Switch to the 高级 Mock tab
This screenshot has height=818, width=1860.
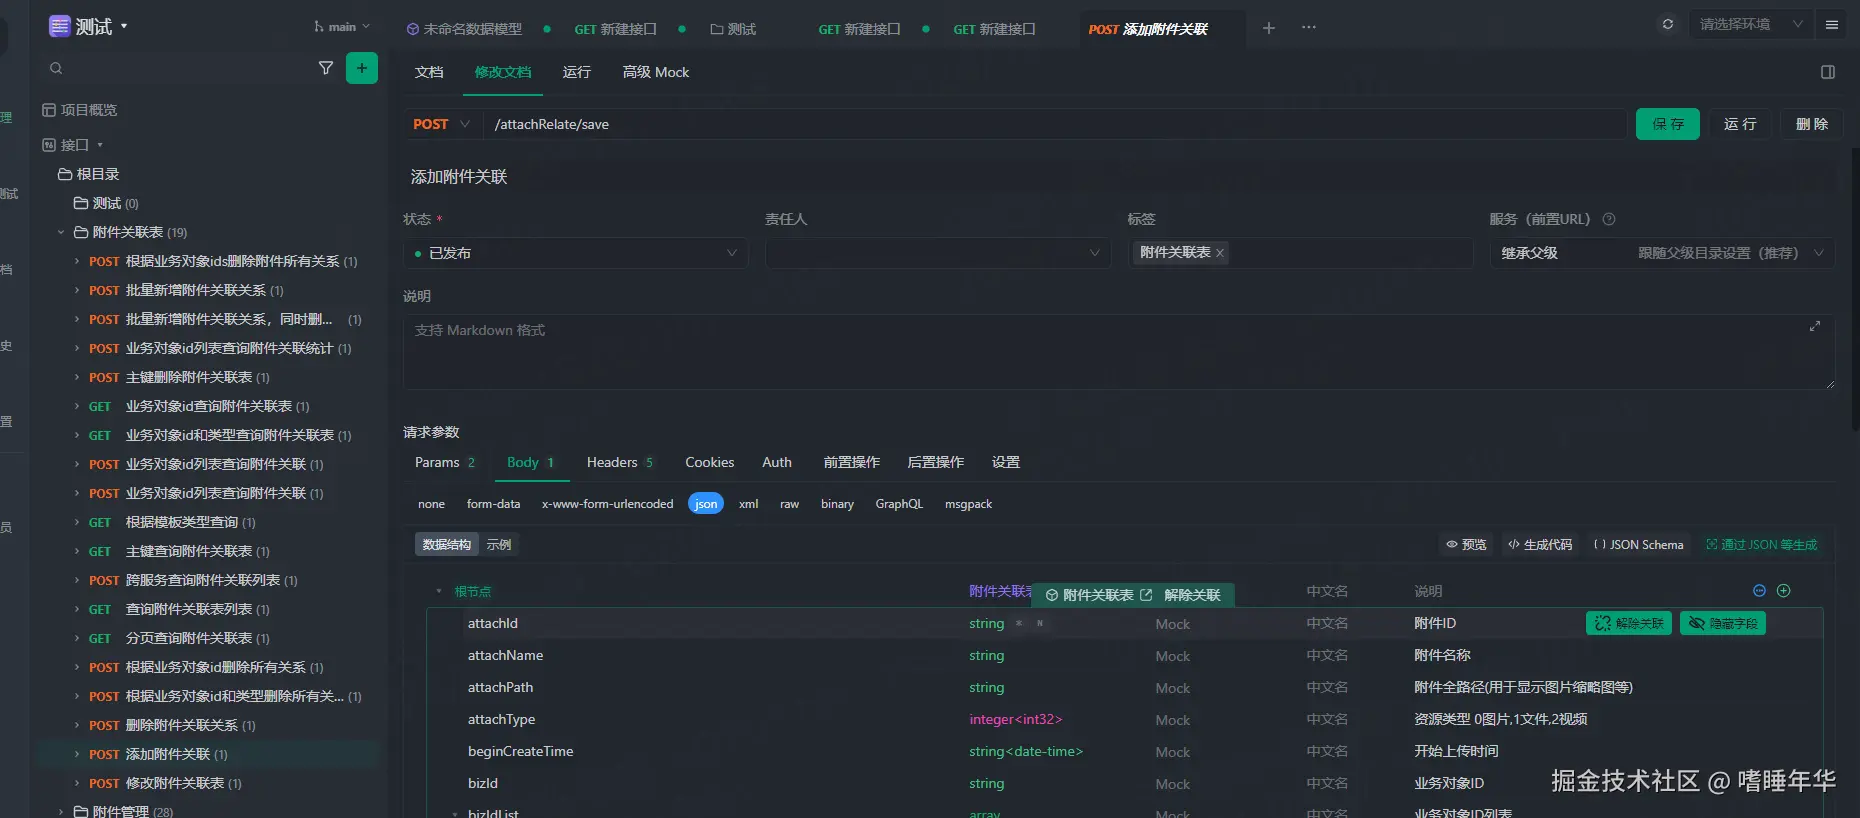pyautogui.click(x=656, y=72)
